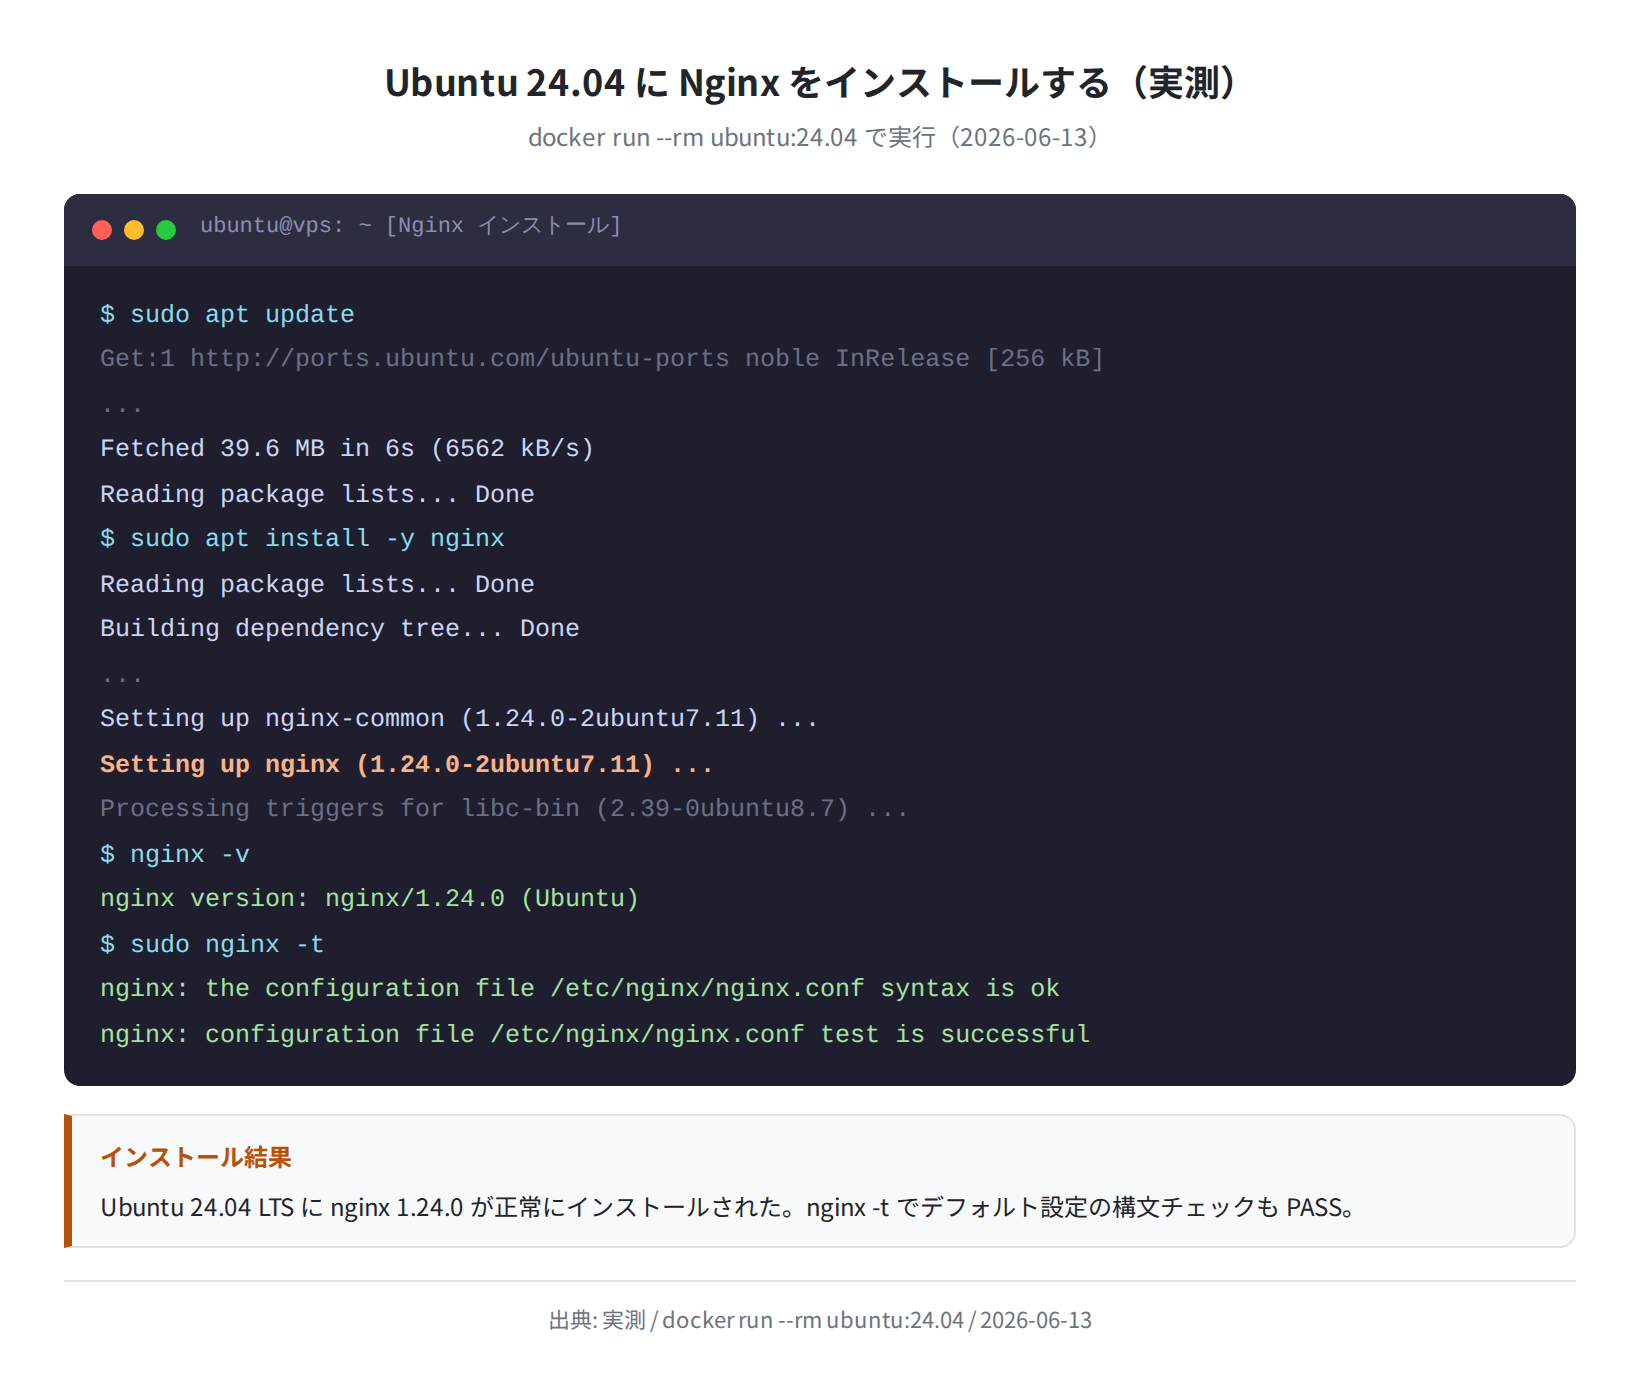Click the first 'Reading package lists... Done' after apt update
Image resolution: width=1640 pixels, height=1376 pixels.
[317, 494]
